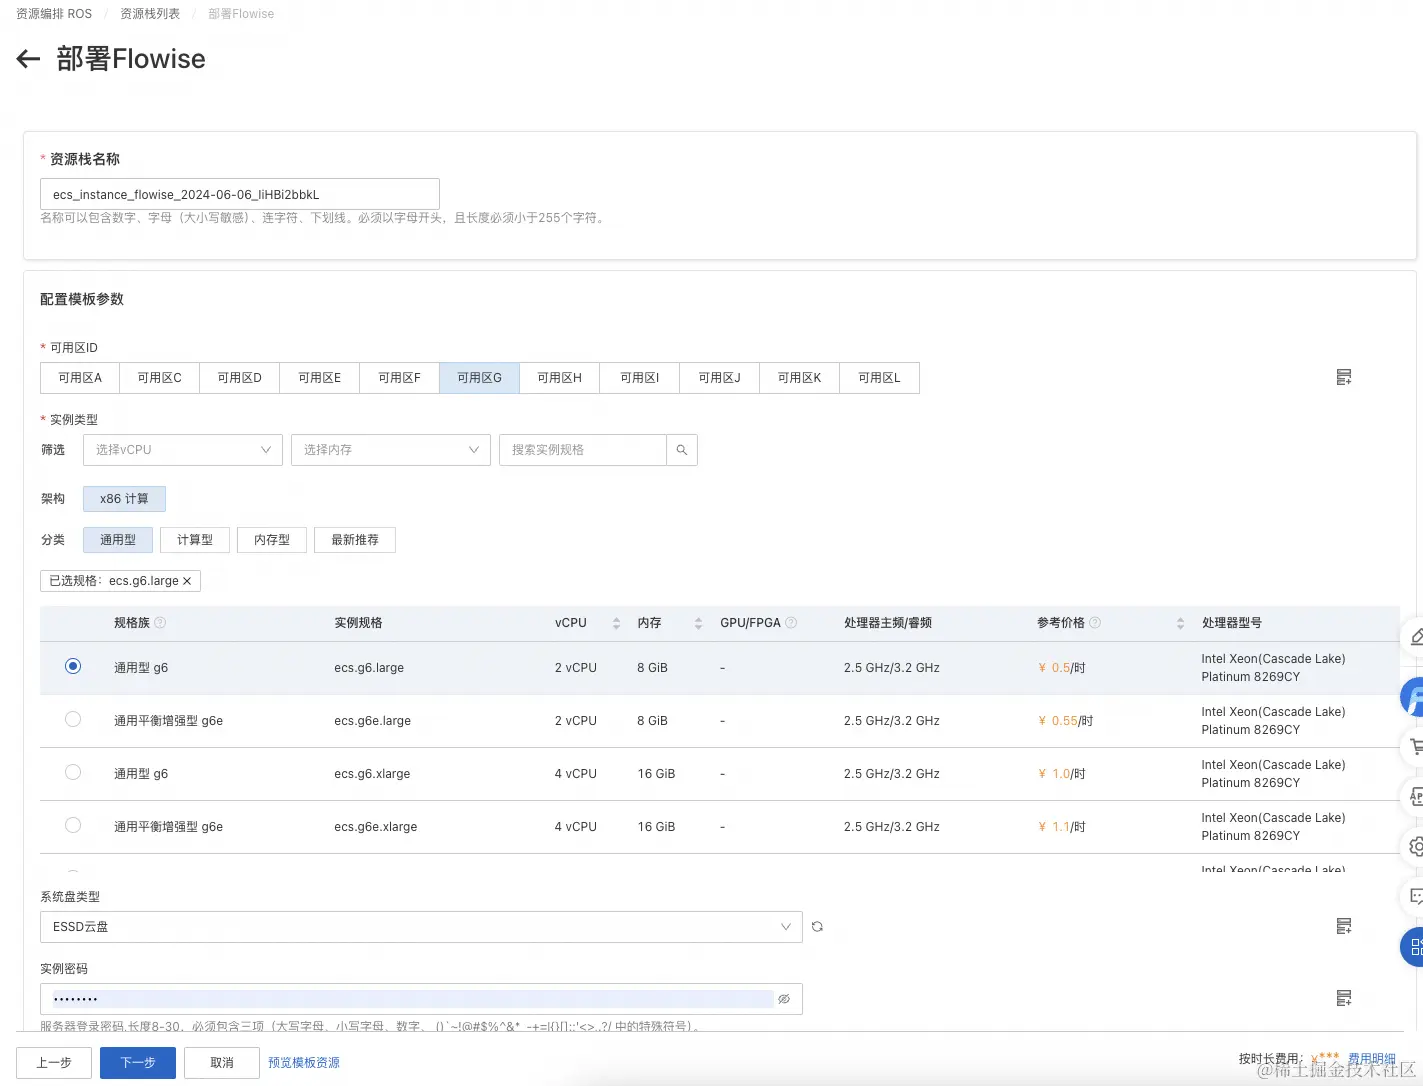Focus the 资源栈名称 input field

(240, 194)
